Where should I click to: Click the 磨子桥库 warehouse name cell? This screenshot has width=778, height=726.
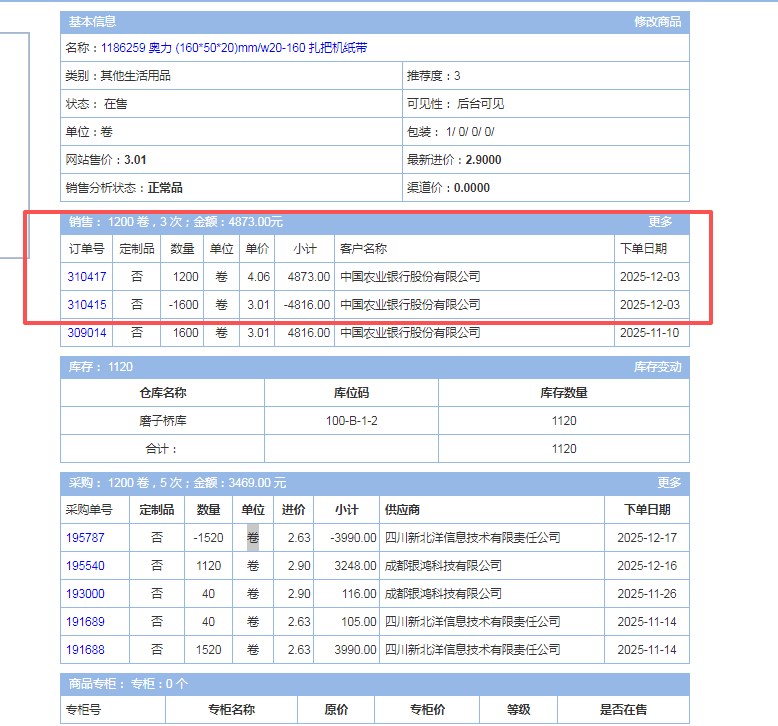coord(162,421)
